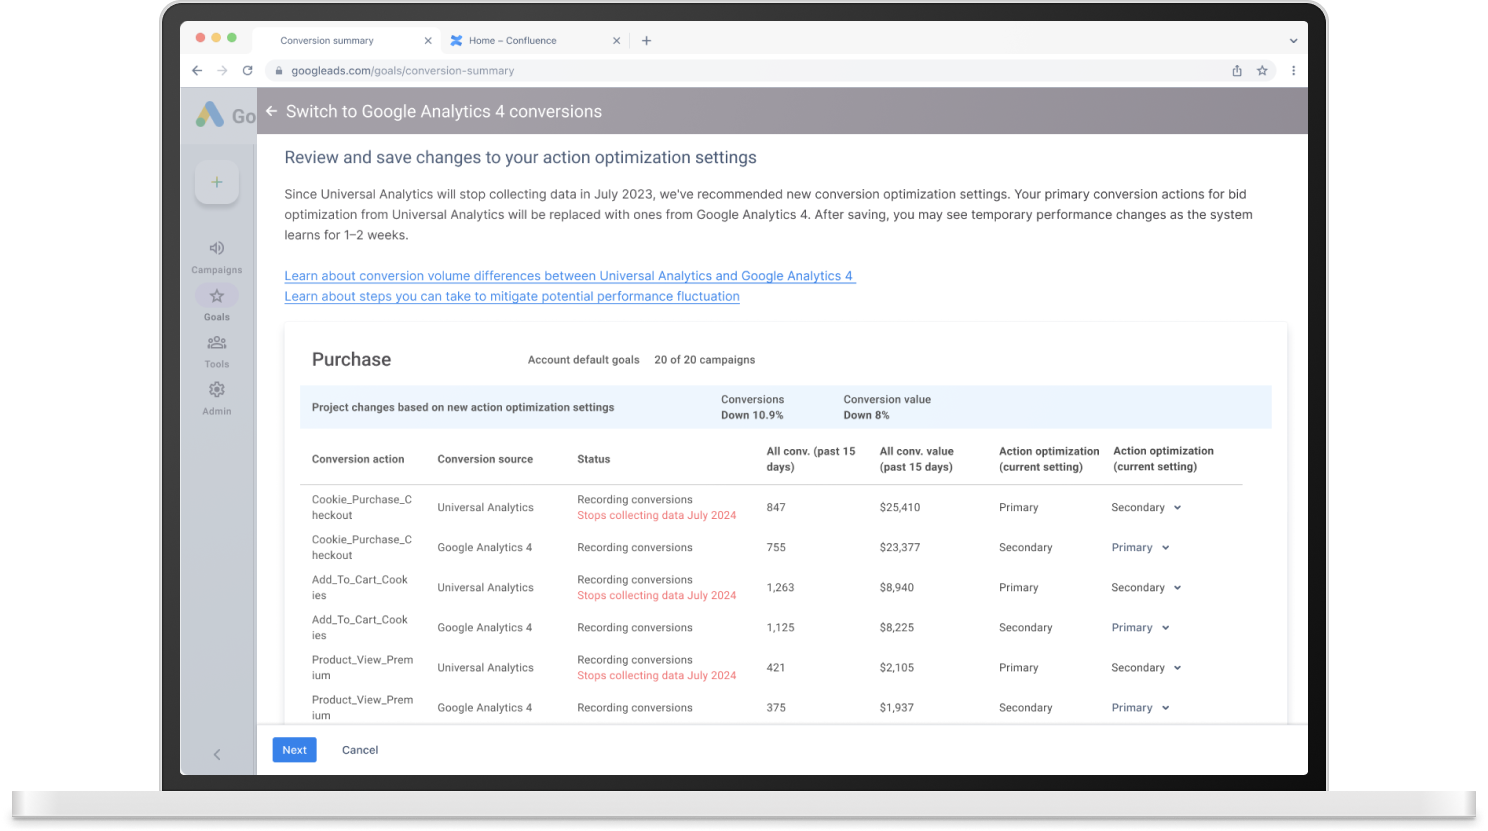Click the $2,105 value cell
The width and height of the screenshot is (1488, 831).
pos(897,668)
